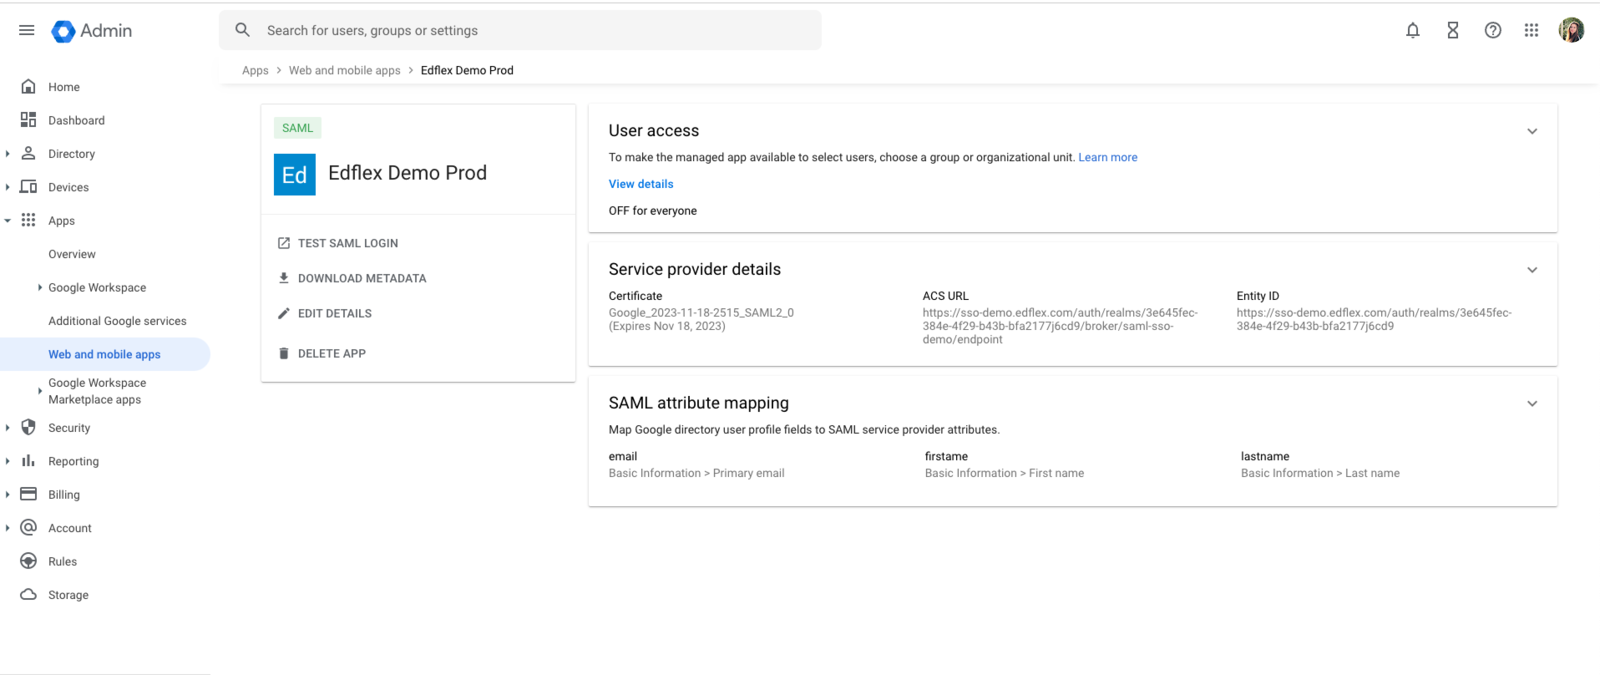
Task: Expand the Google Workspace submenu arrow
Action: coord(40,287)
